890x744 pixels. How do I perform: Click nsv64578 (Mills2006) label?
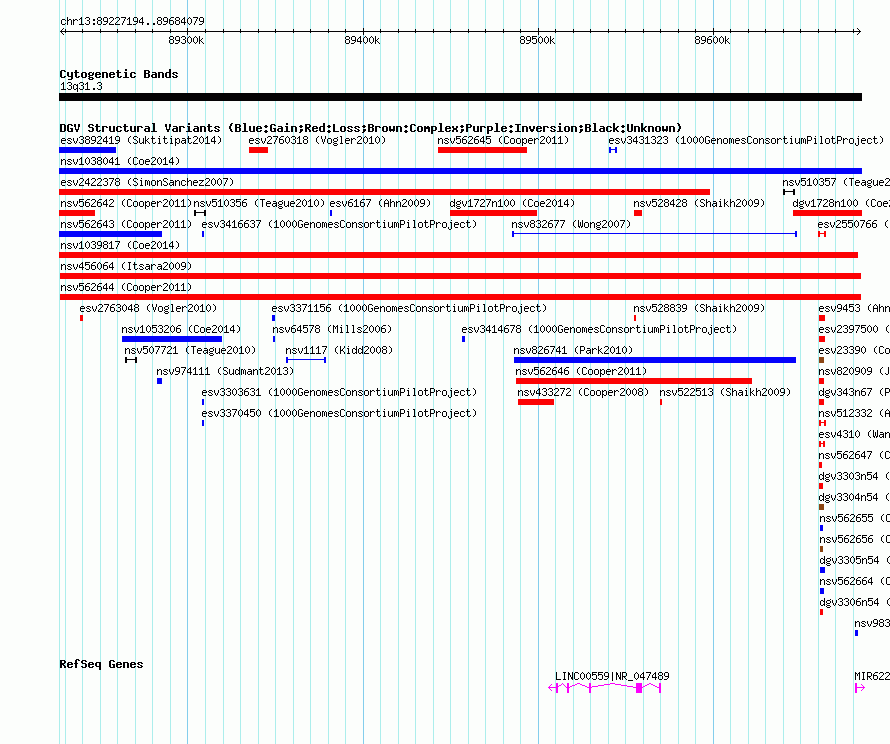332,329
